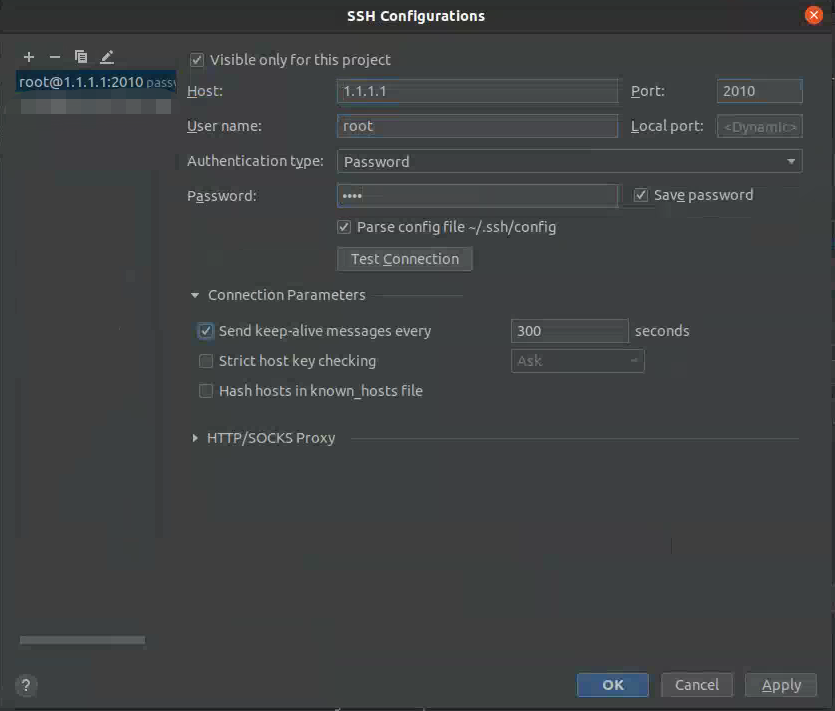835x711 pixels.
Task: Collapse the Connection Parameters section
Action: (x=195, y=295)
